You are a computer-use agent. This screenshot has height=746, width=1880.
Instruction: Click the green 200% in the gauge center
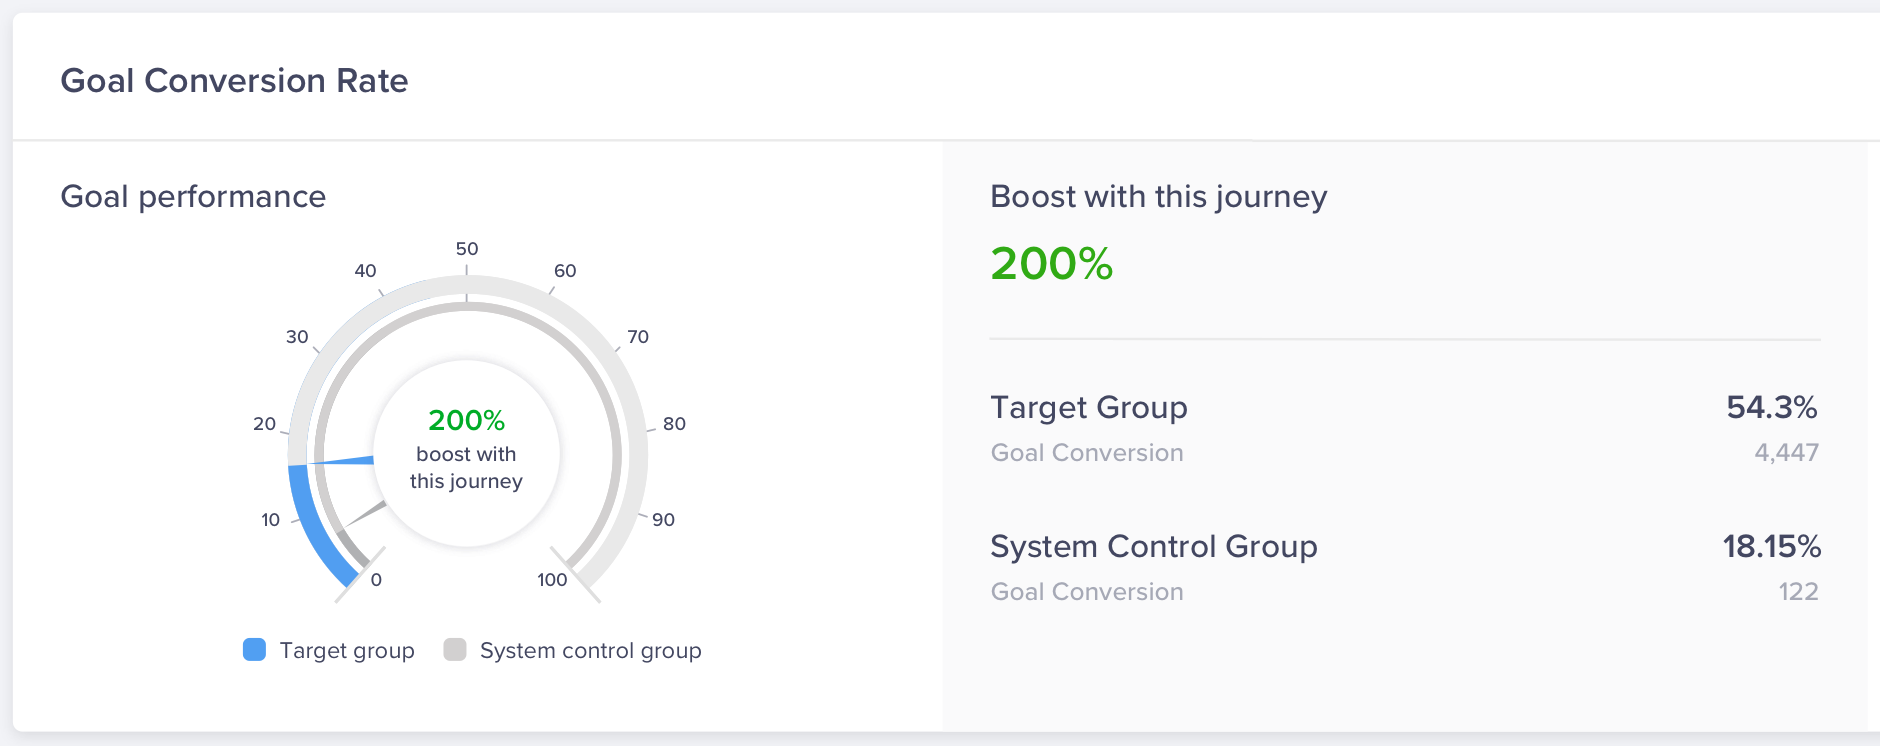(x=466, y=420)
